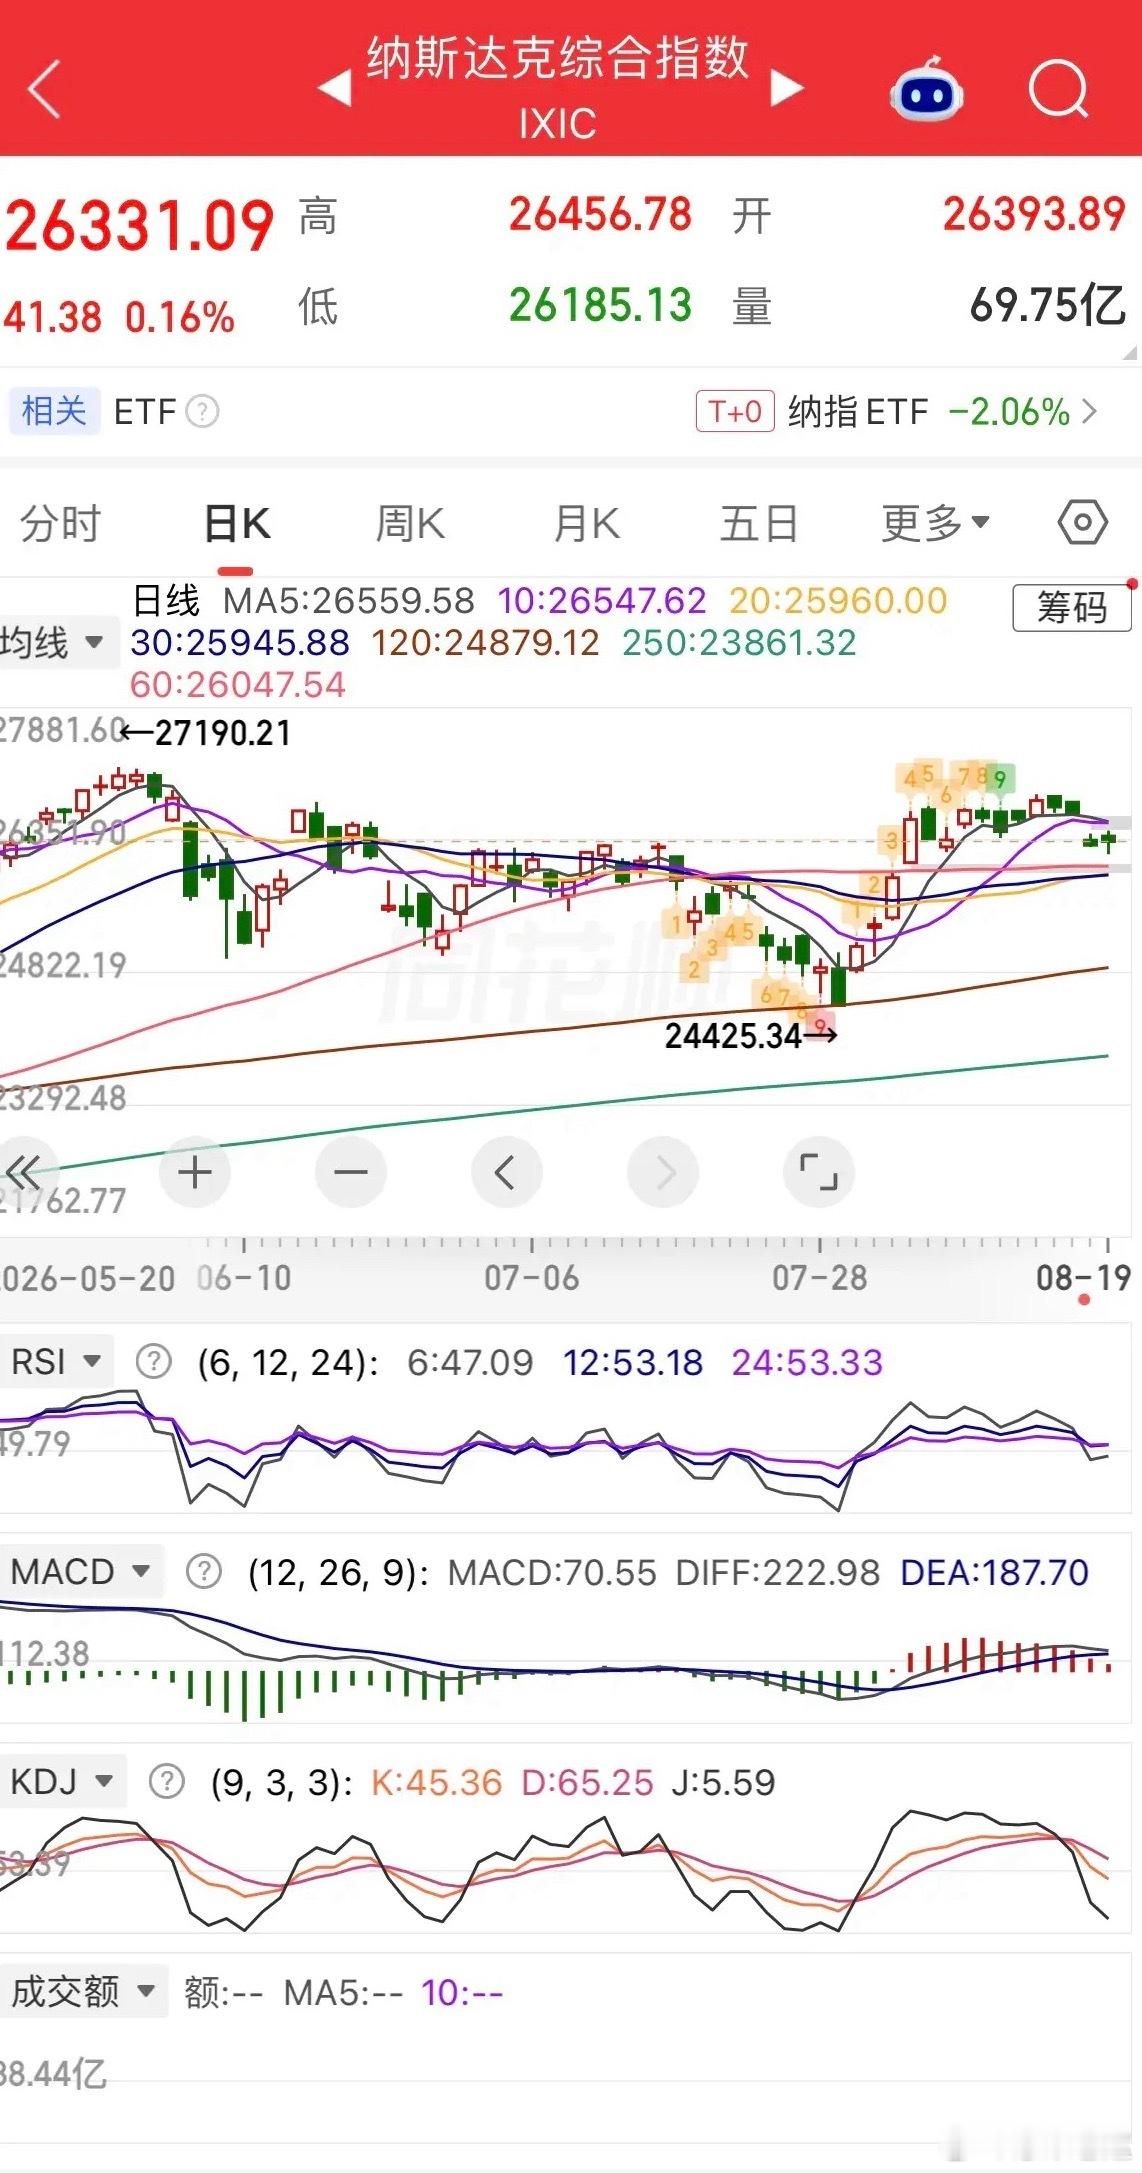Open the MACD indicator dropdown

80,1572
